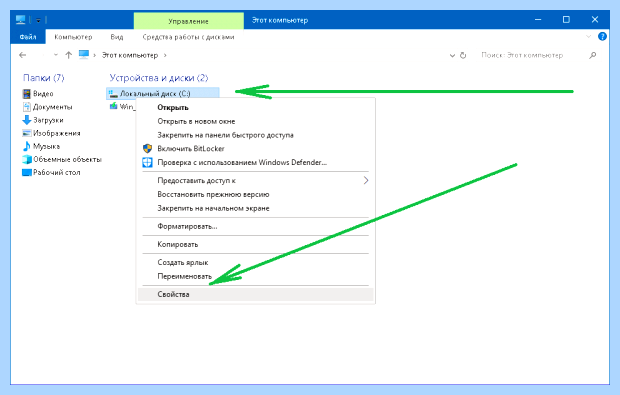Expand submenu arrow of Предоставить доступ к
The image size is (620, 395).
tap(366, 181)
